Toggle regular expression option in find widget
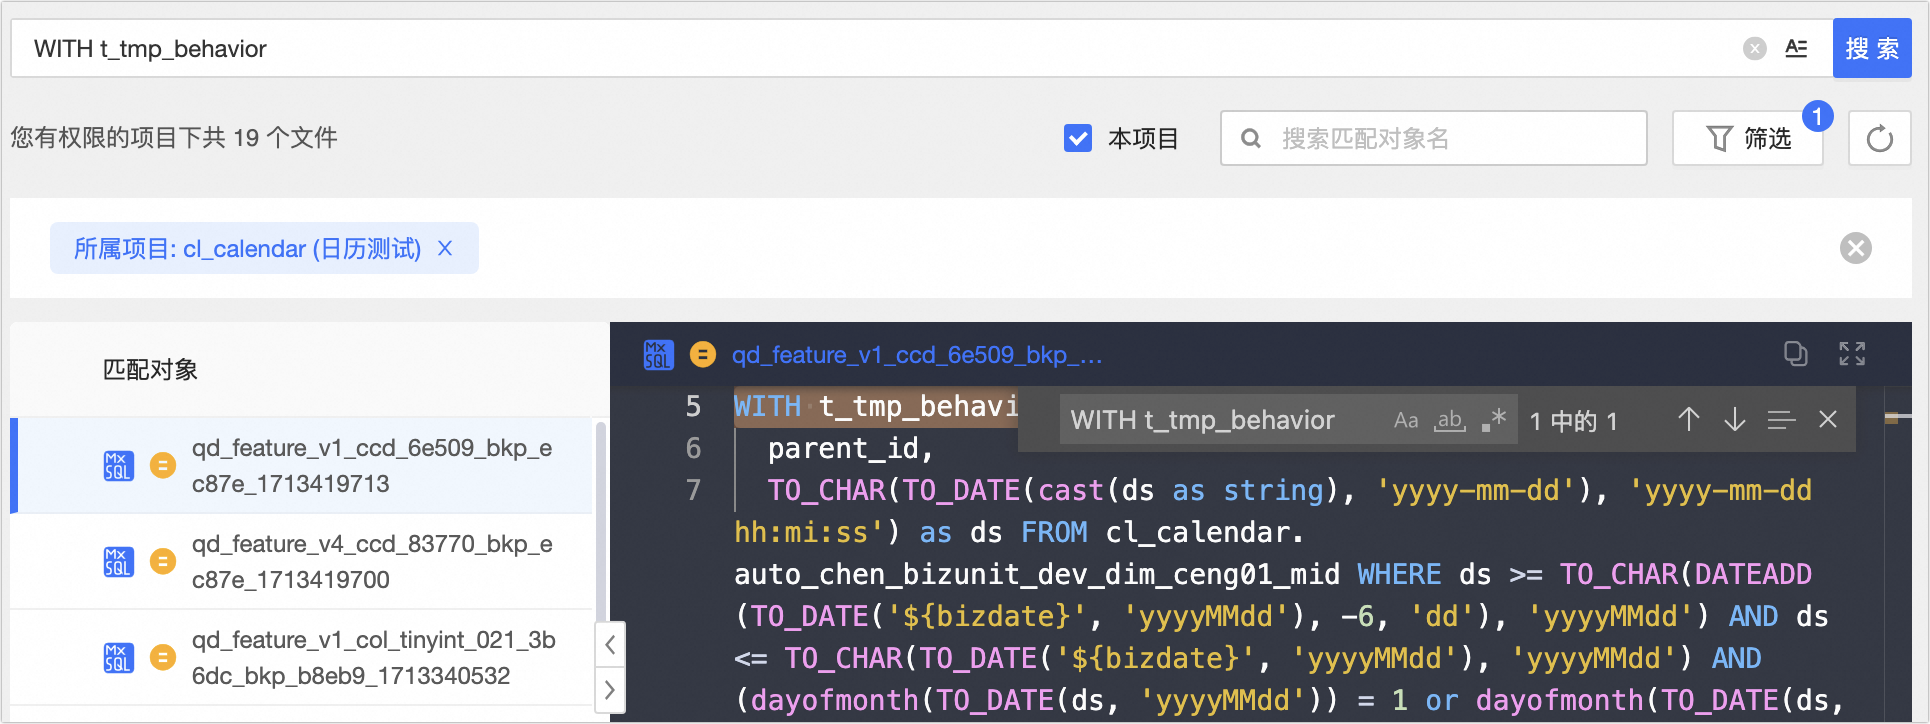The height and width of the screenshot is (724, 1930). [x=1494, y=420]
